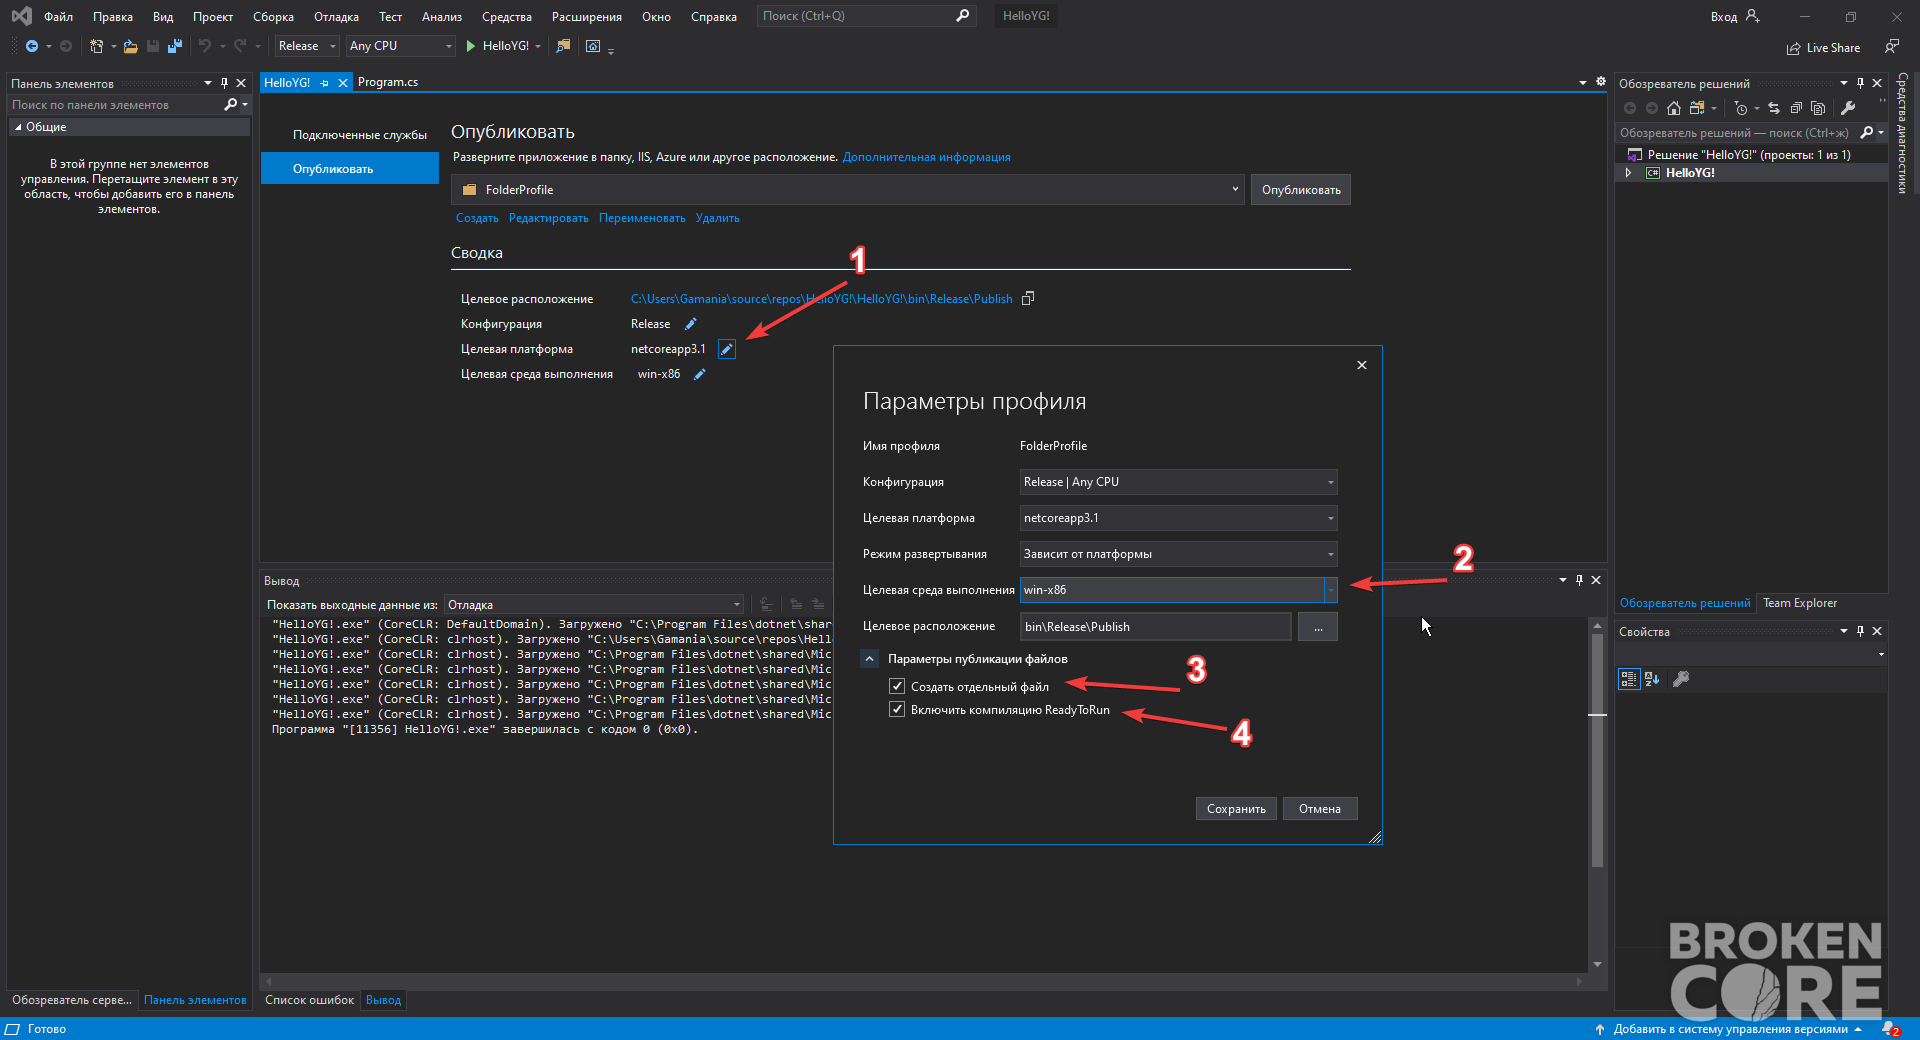Click the pin toggle on the HelloYG! tab

coord(324,83)
